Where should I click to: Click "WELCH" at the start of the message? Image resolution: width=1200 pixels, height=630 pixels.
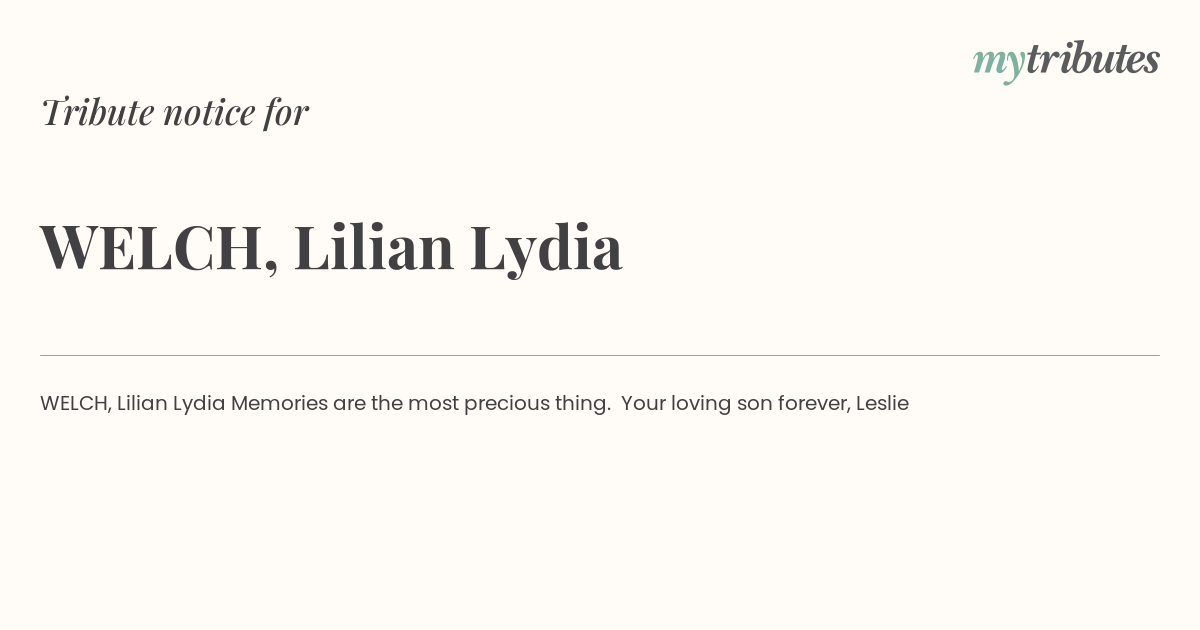pyautogui.click(x=75, y=404)
